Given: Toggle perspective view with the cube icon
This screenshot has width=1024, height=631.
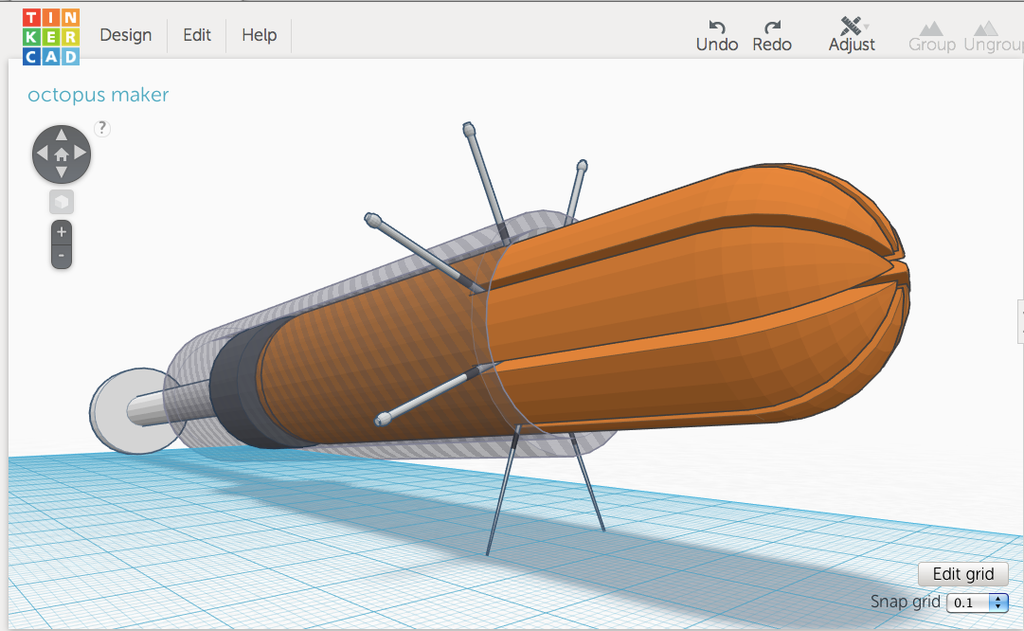Looking at the screenshot, I should pos(61,202).
